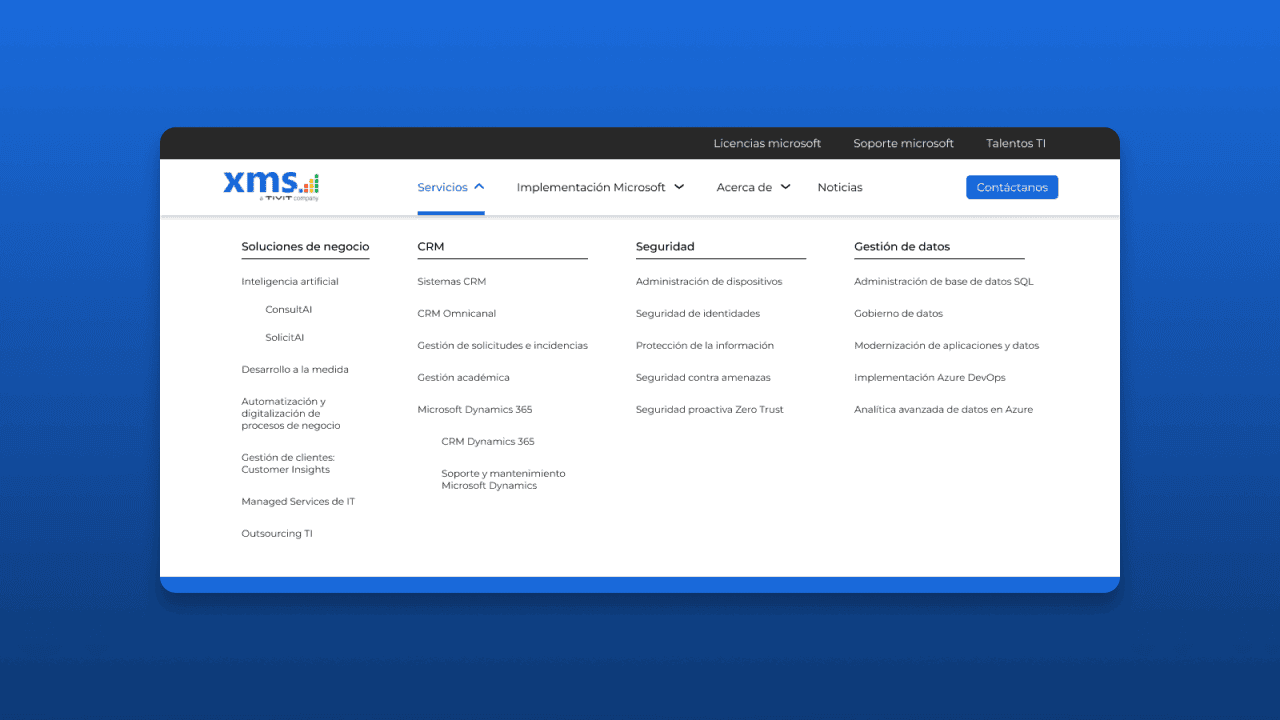This screenshot has height=720, width=1280.
Task: Click the Contáctanos button
Action: pyautogui.click(x=1012, y=187)
